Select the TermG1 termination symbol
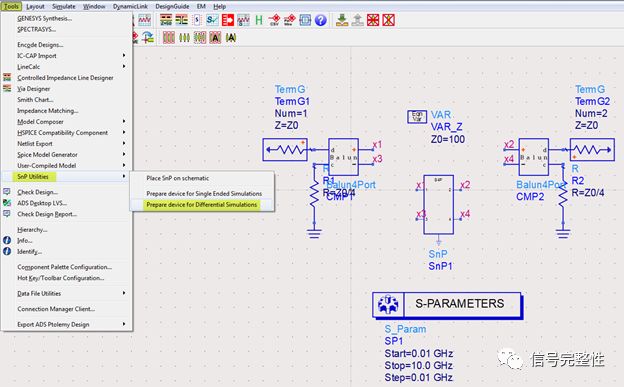 tap(285, 150)
